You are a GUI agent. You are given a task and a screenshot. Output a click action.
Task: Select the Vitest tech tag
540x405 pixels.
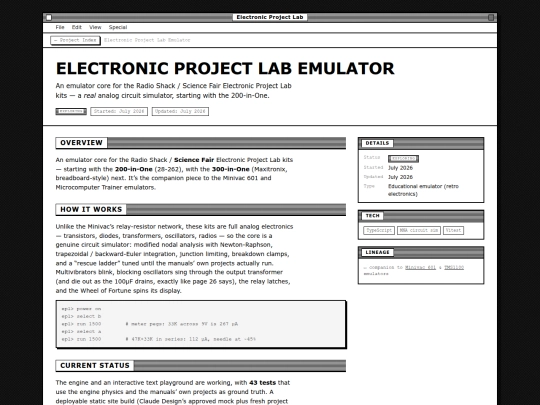click(453, 230)
